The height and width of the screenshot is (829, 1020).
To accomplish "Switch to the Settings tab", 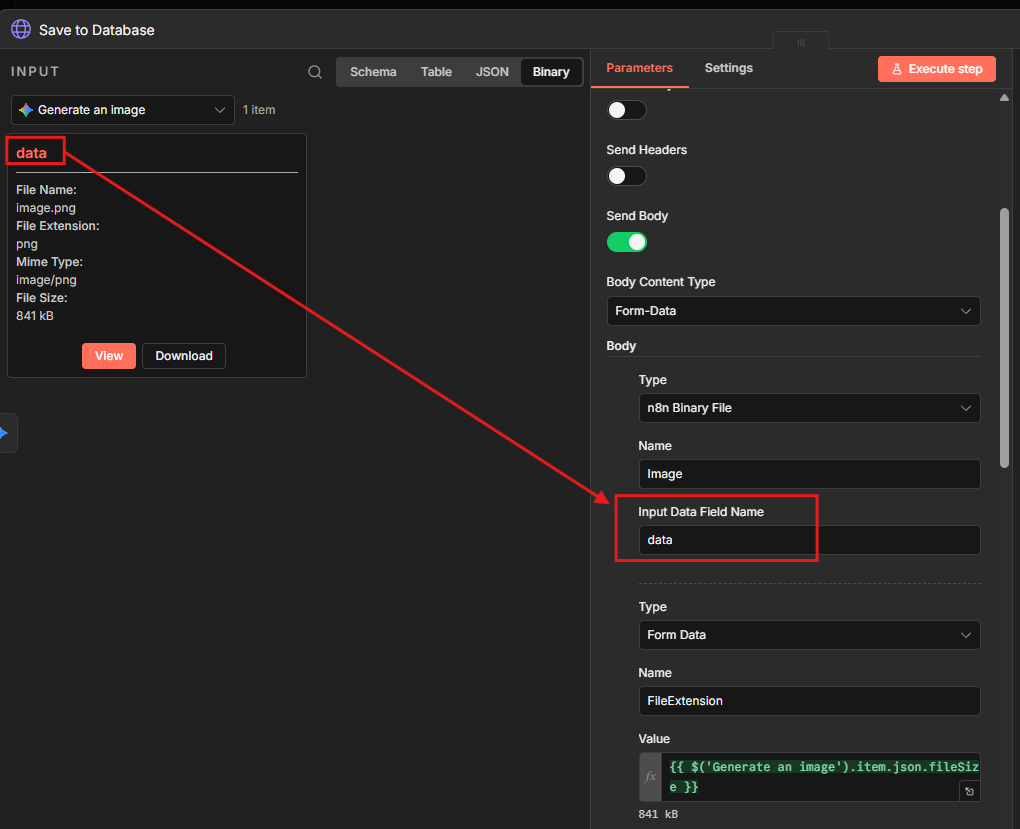I will click(728, 68).
